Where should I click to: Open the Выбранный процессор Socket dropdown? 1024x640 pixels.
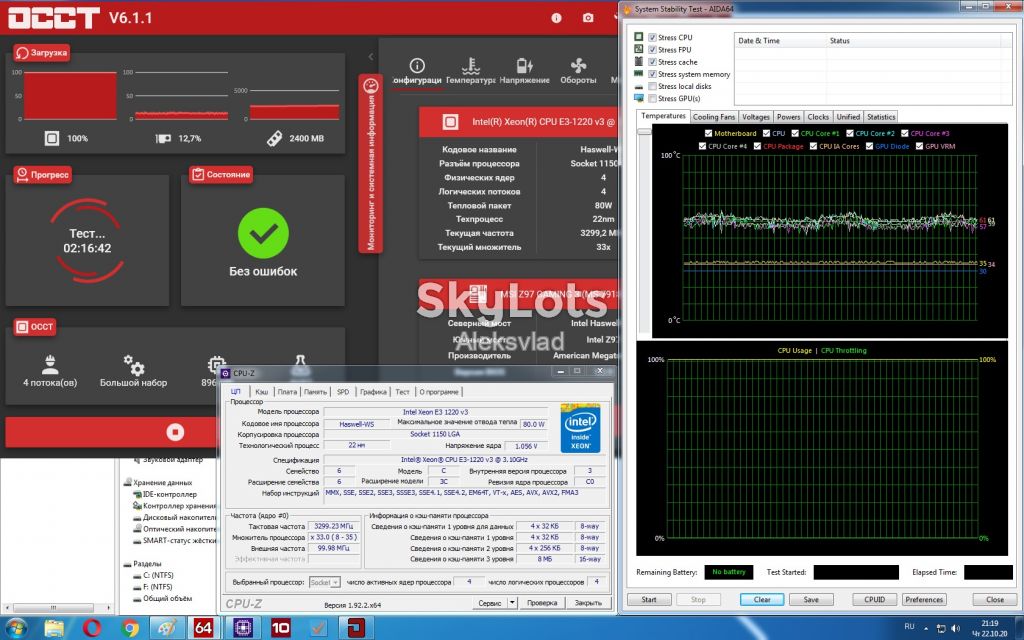coord(325,582)
